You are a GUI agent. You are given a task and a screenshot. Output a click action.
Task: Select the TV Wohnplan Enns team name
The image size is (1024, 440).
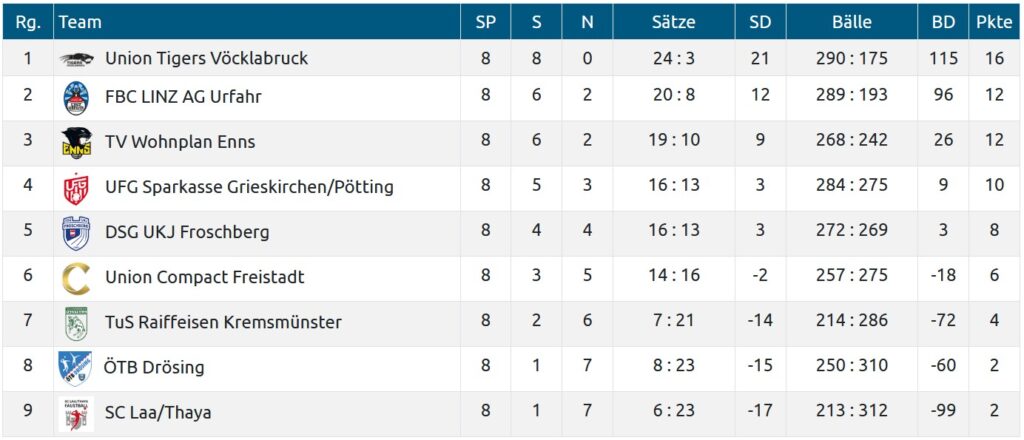tap(180, 141)
